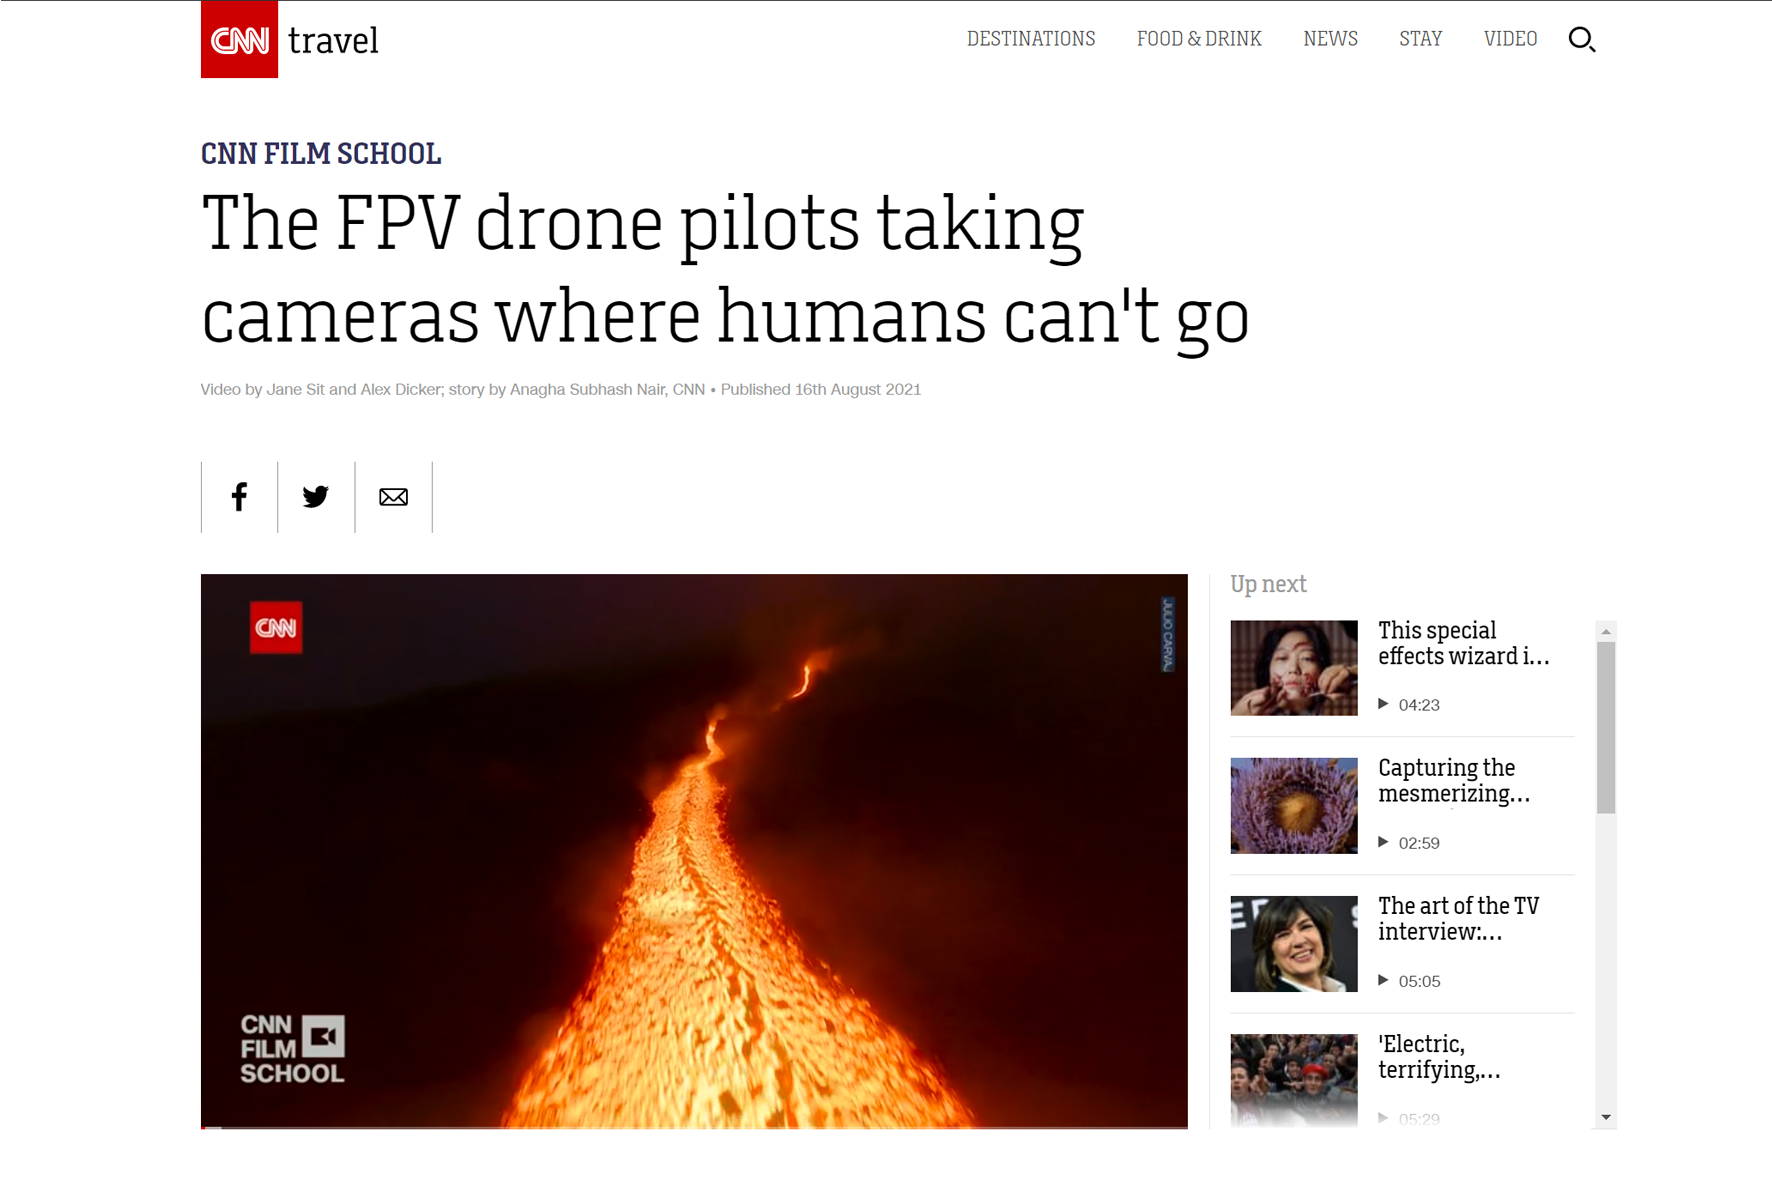This screenshot has height=1181, width=1772.
Task: Open the Destinations menu
Action: tap(1031, 39)
